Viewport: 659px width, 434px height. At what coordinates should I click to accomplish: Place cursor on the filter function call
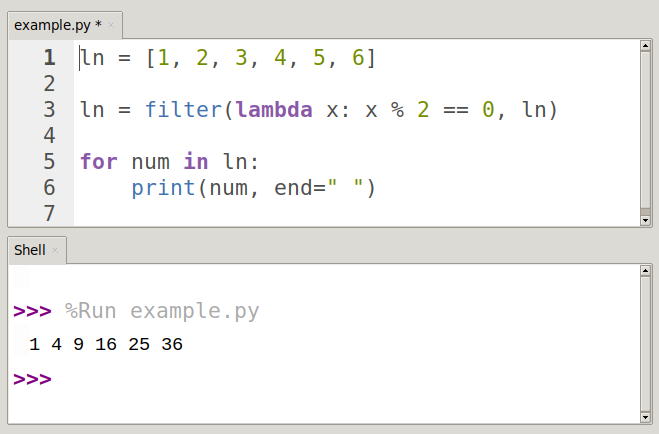pos(184,110)
